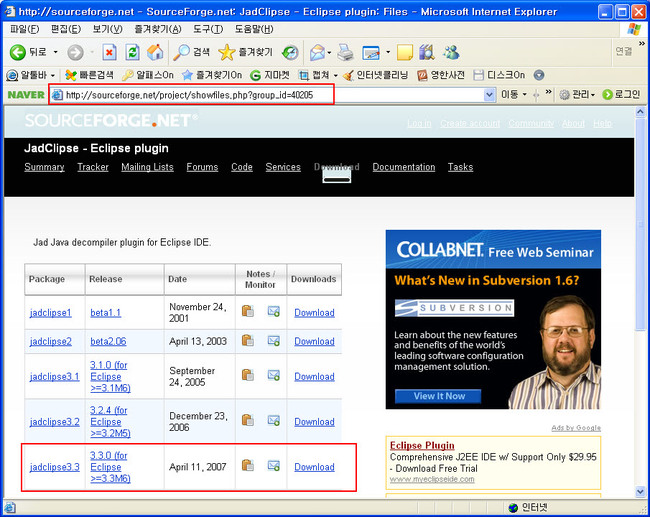Click View It Now ad button
650x517 pixels.
click(438, 396)
